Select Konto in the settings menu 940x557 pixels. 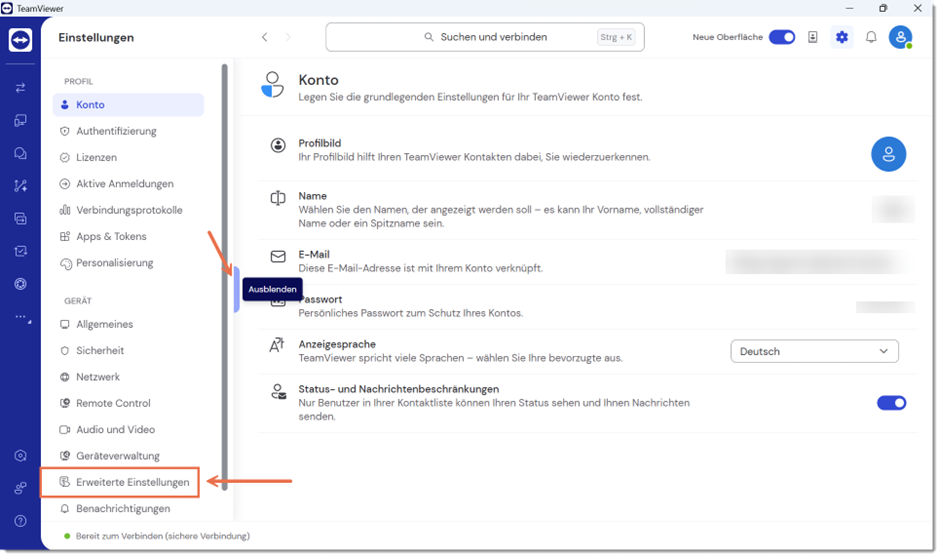[x=128, y=105]
